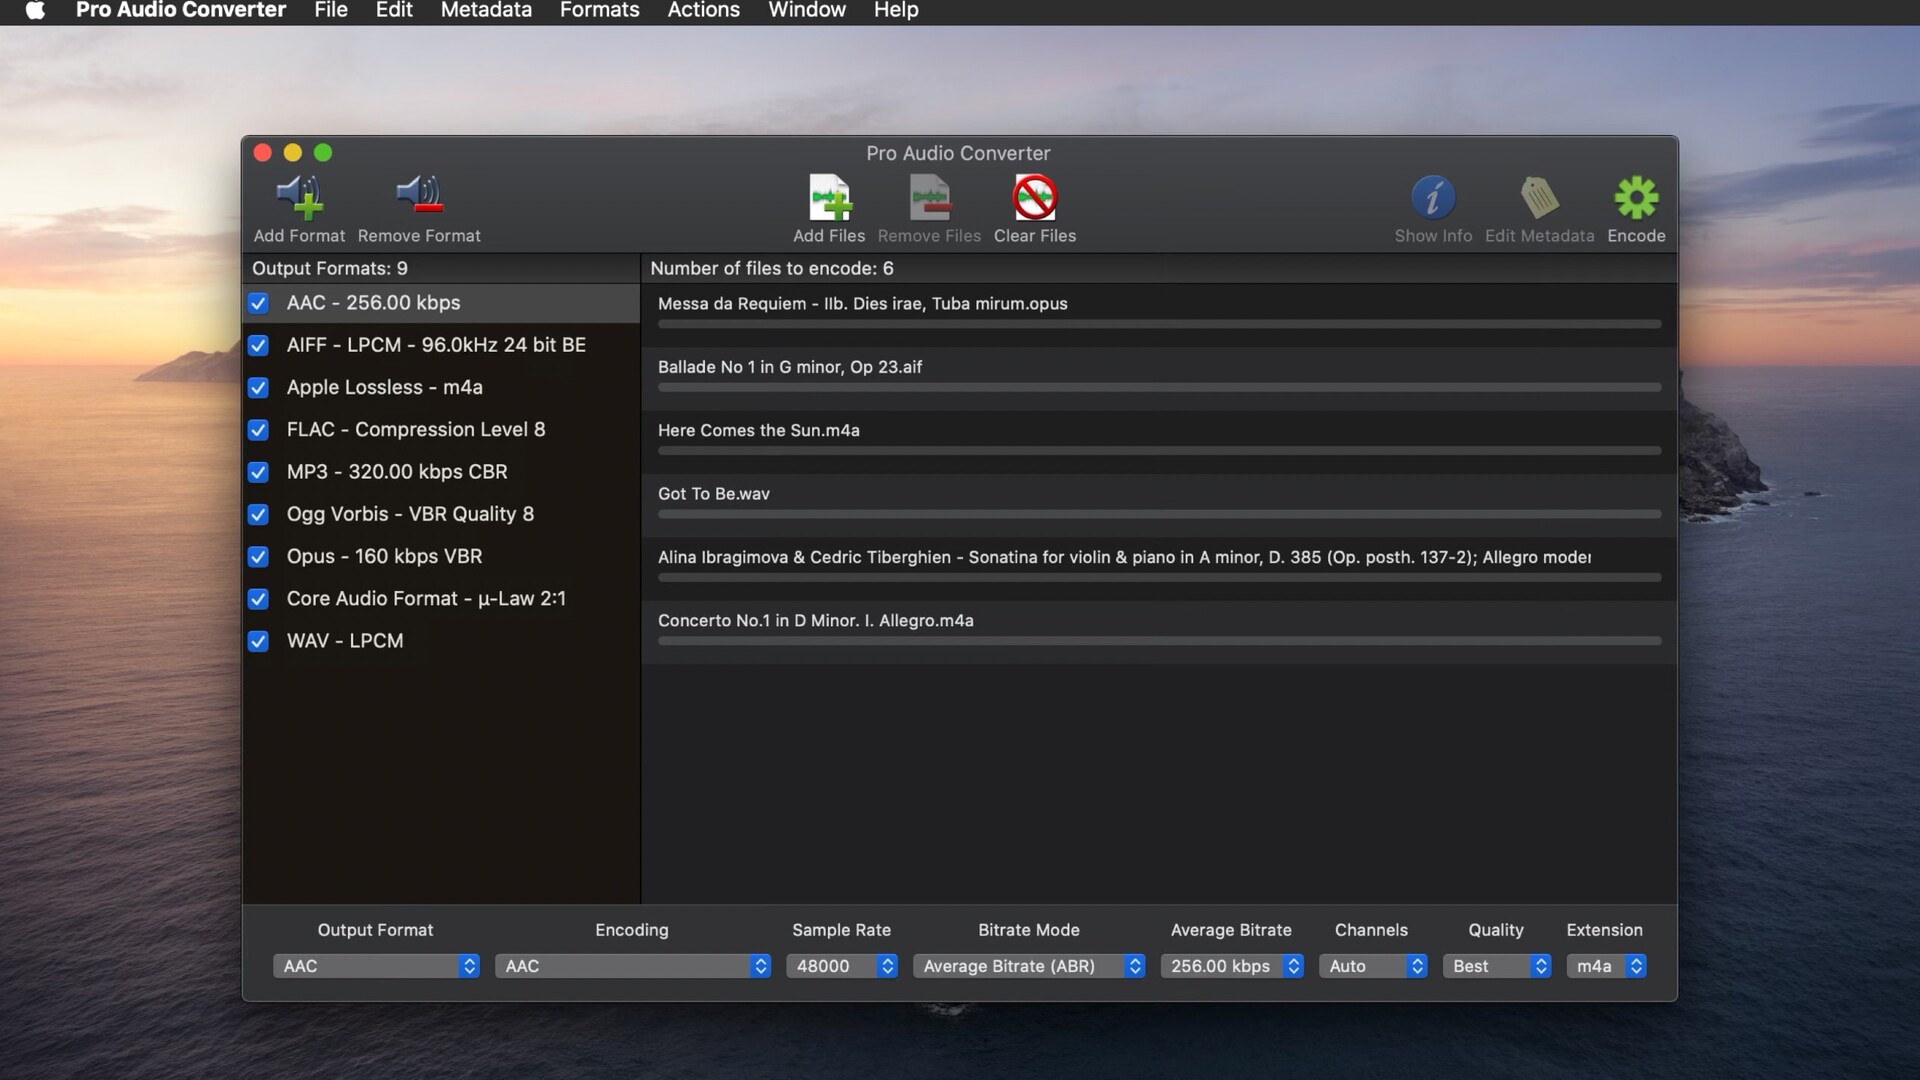This screenshot has width=1920, height=1080.
Task: Select the Quality dropdown
Action: pos(1495,964)
